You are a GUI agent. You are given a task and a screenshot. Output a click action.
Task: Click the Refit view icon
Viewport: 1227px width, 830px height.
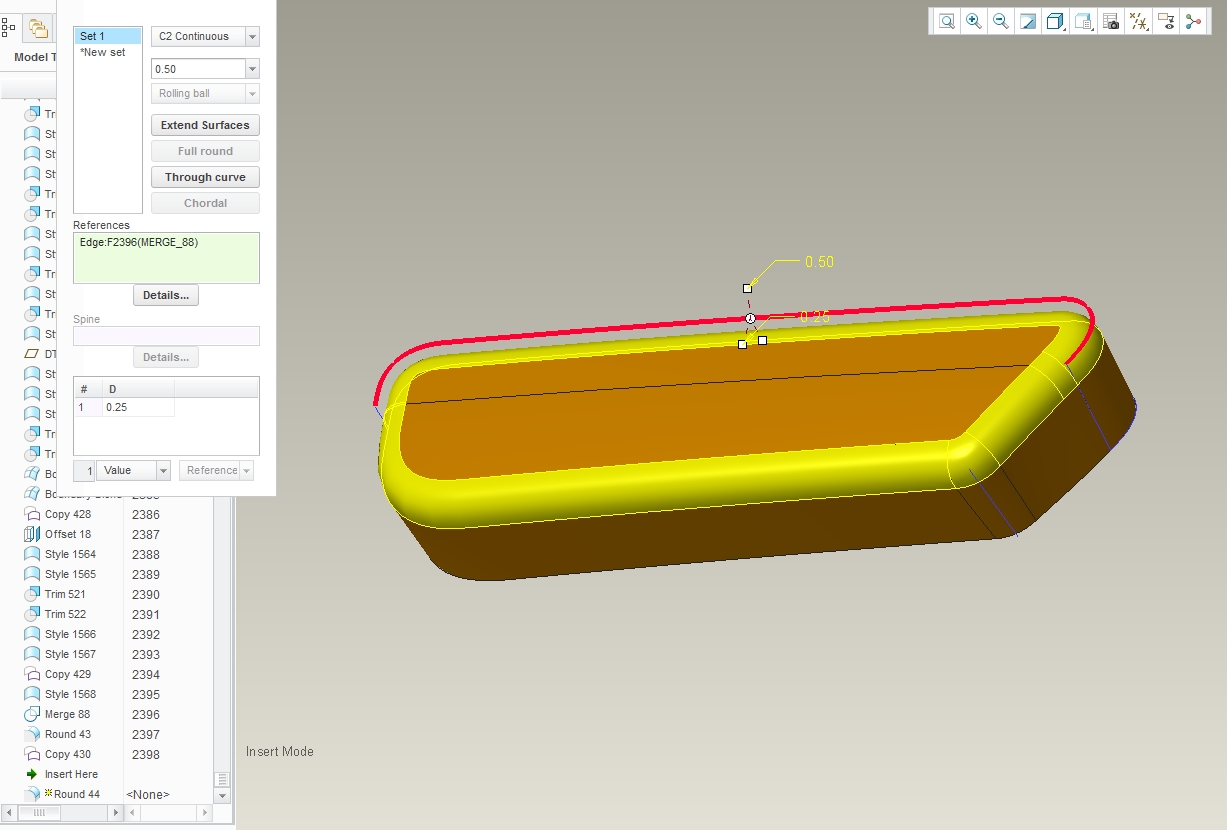(946, 21)
